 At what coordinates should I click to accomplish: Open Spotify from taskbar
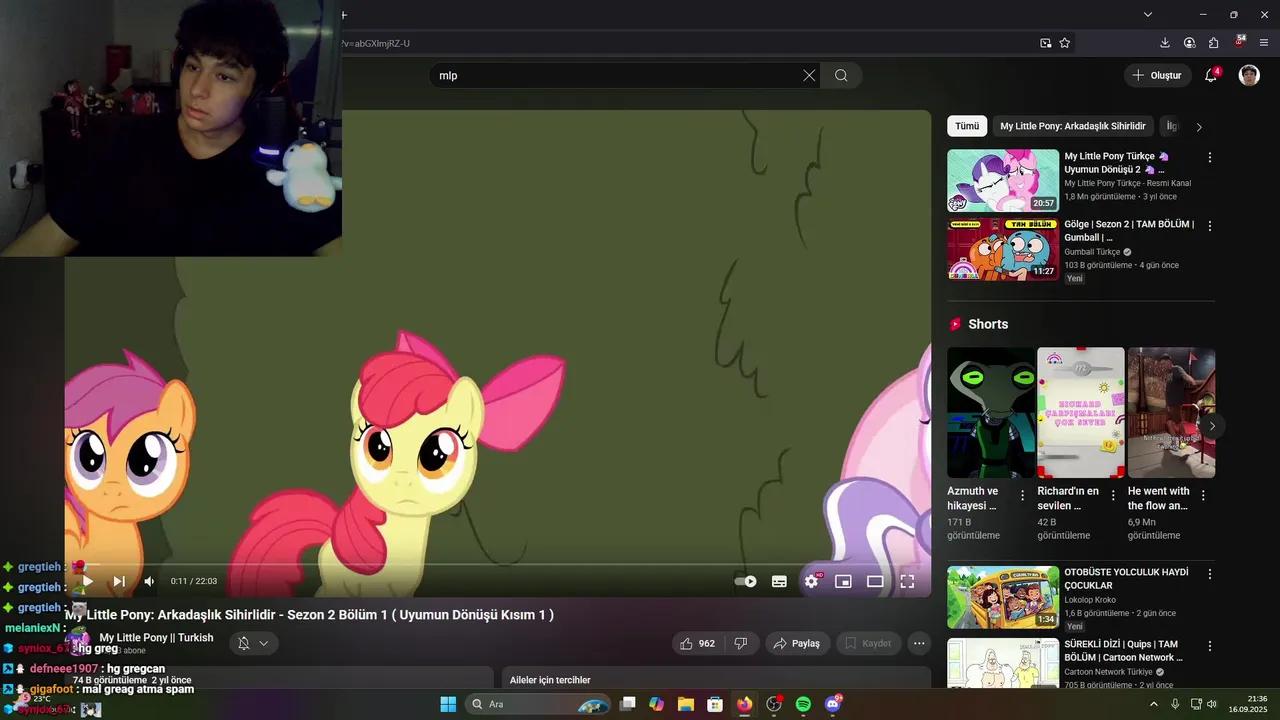(803, 704)
